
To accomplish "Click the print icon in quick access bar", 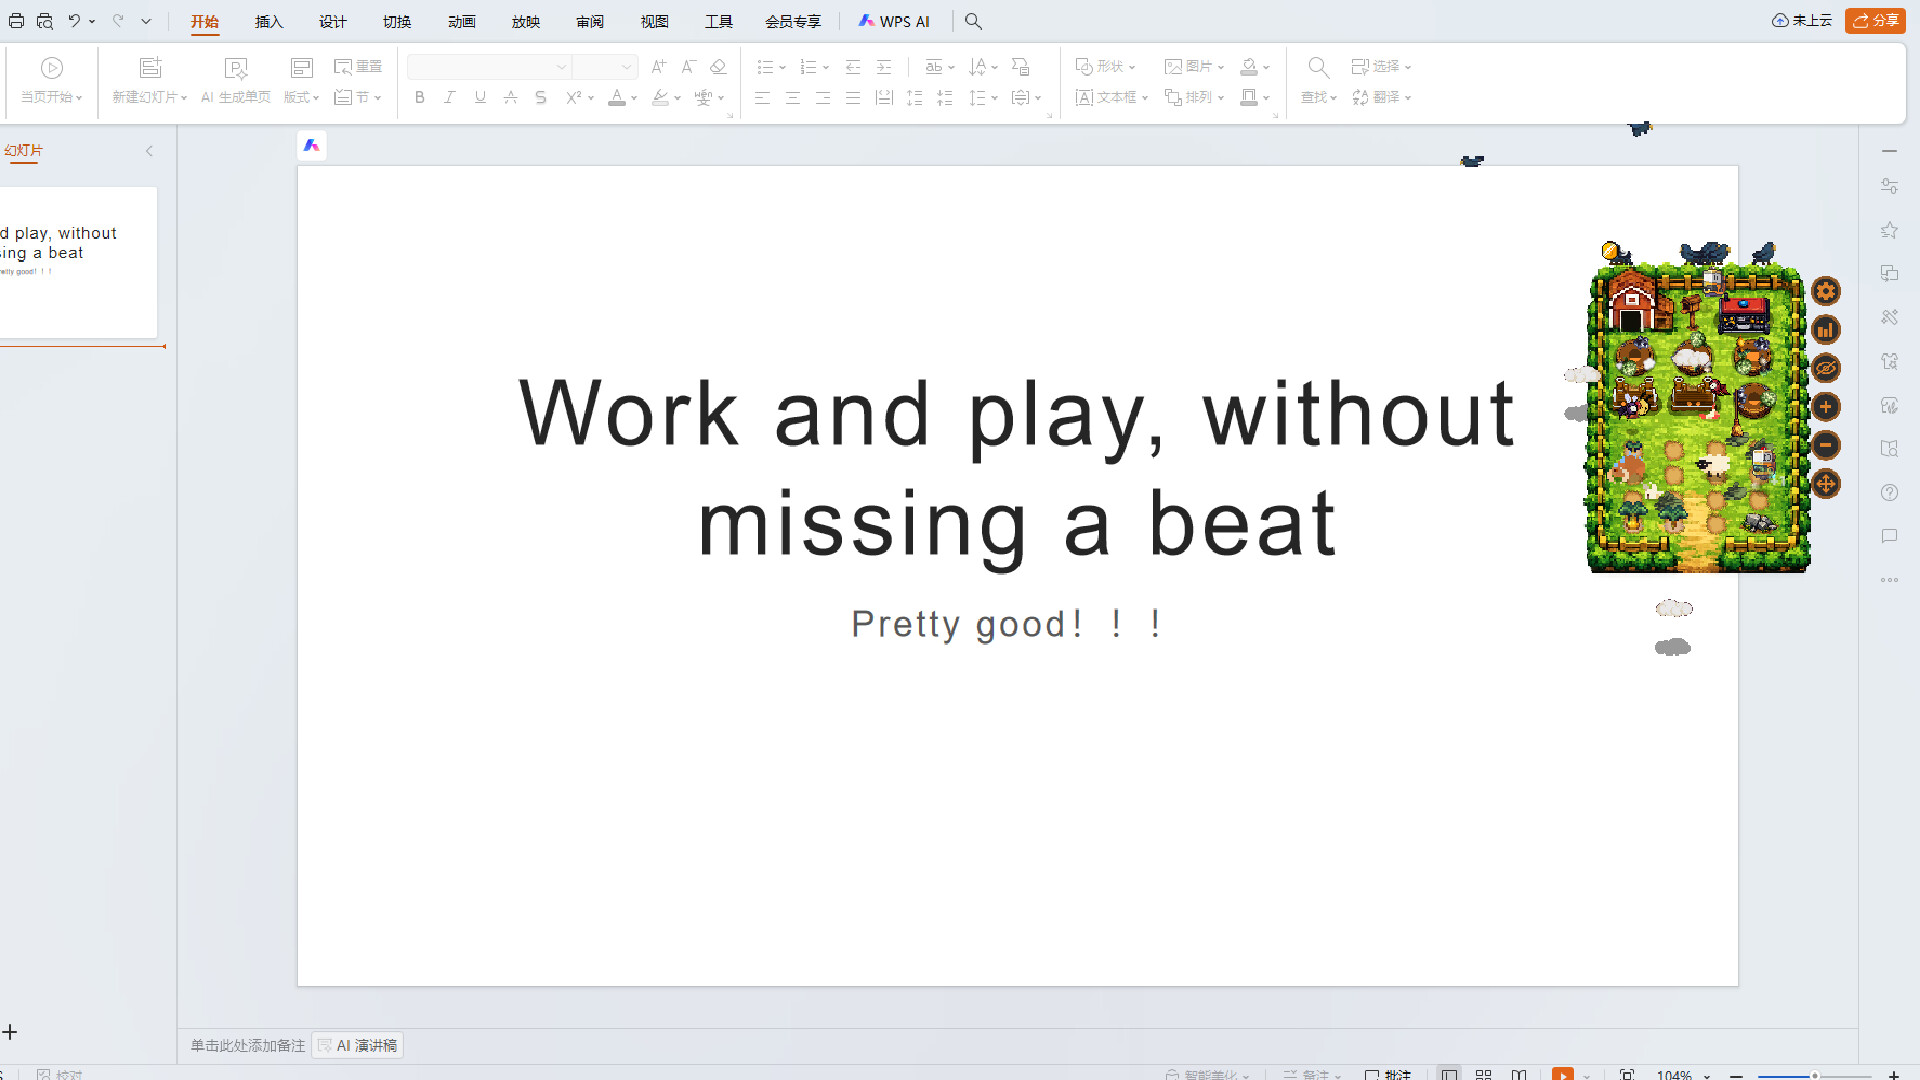I will coord(16,21).
